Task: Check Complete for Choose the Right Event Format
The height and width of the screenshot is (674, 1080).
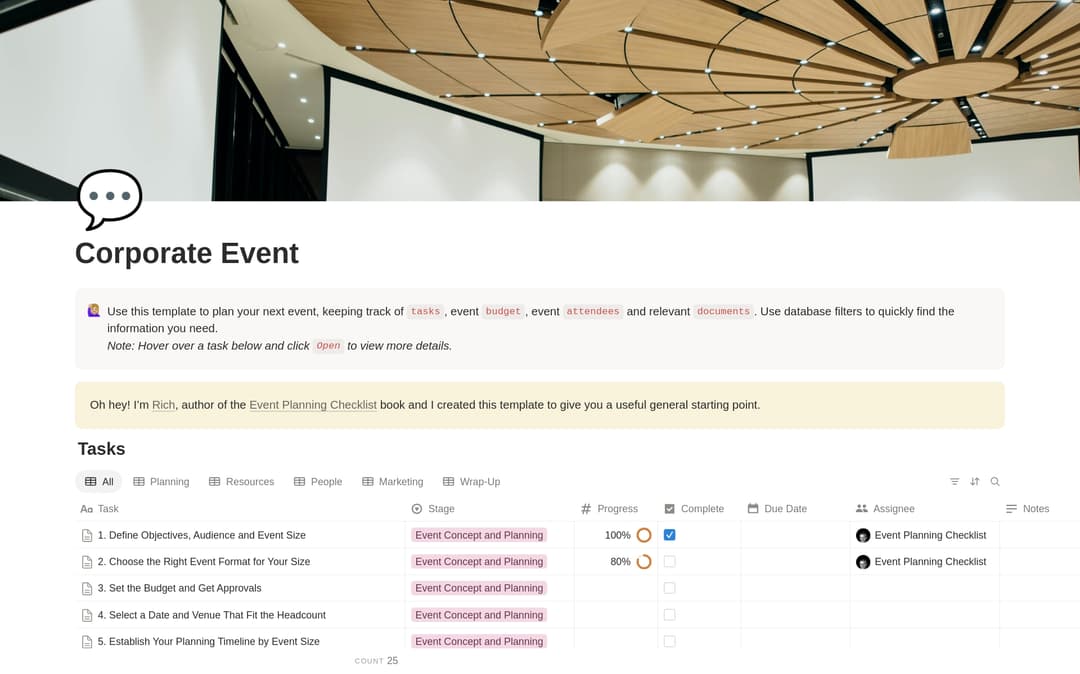Action: 669,562
